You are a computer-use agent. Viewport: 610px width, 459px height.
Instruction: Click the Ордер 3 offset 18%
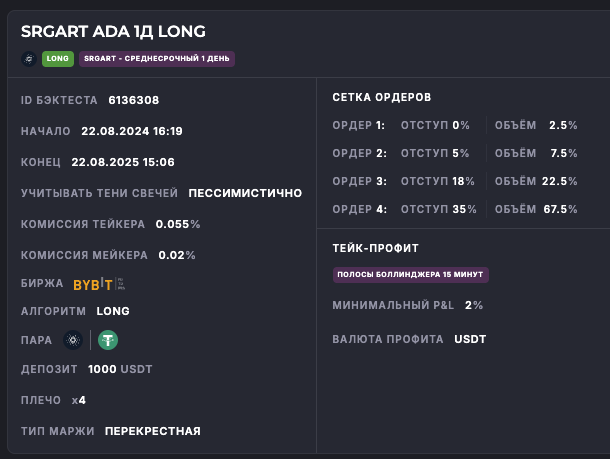click(463, 181)
